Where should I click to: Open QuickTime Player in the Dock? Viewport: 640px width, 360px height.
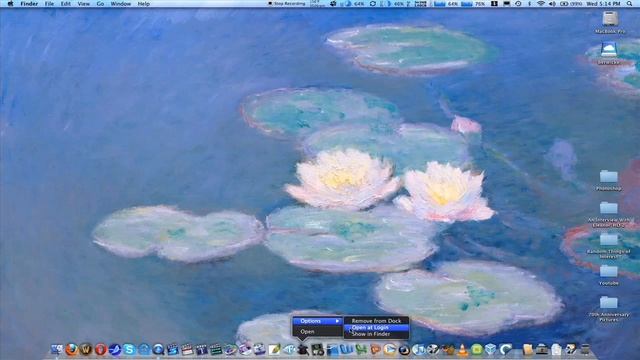click(x=158, y=349)
